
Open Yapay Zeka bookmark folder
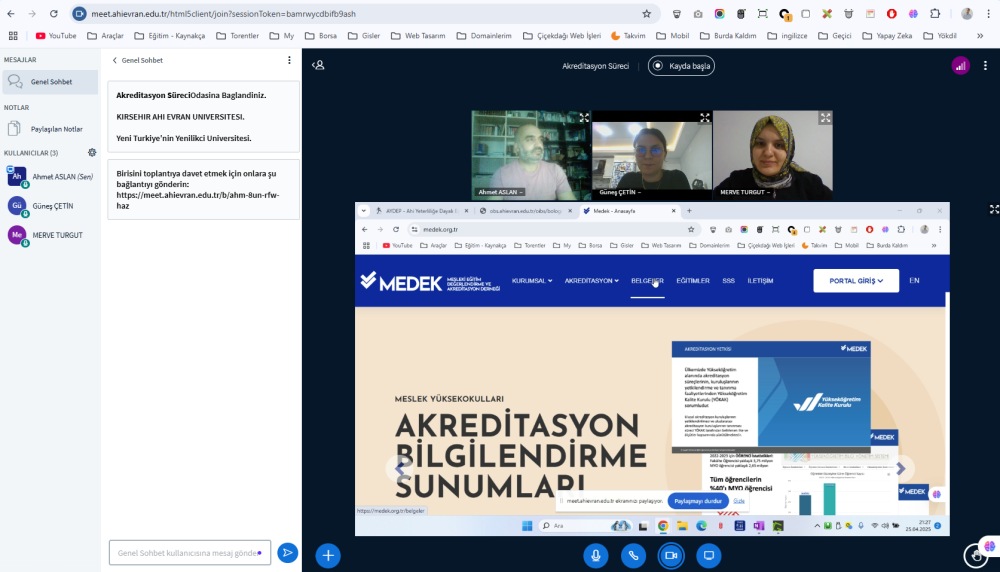(x=887, y=36)
